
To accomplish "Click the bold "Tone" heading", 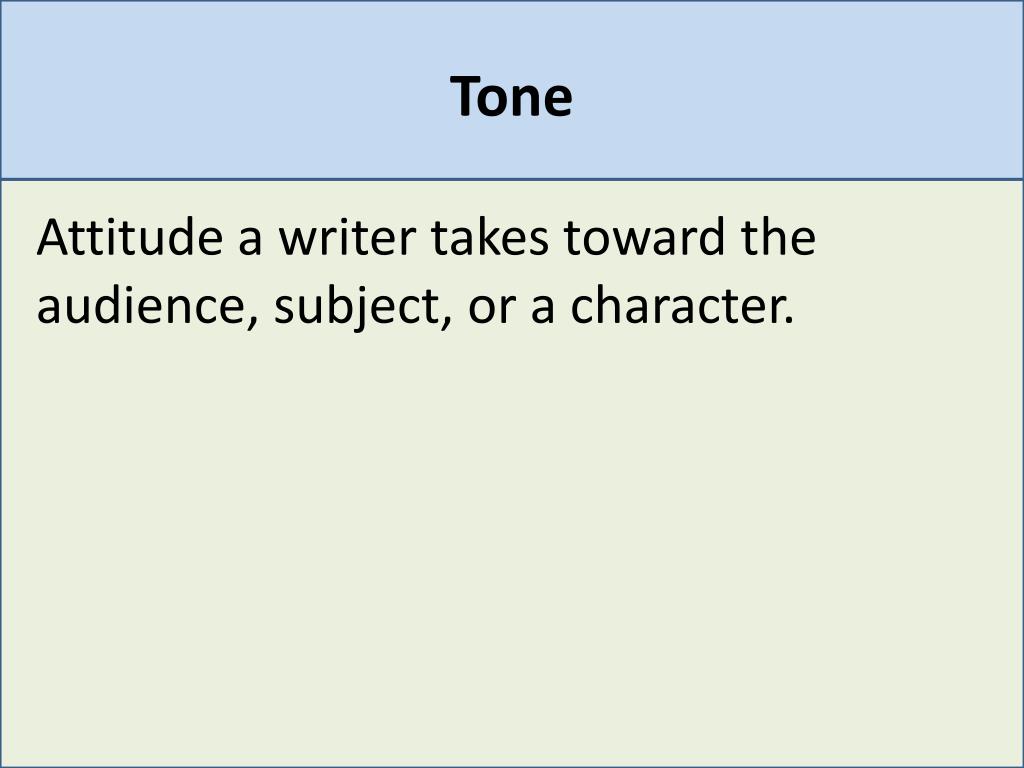I will coord(511,97).
